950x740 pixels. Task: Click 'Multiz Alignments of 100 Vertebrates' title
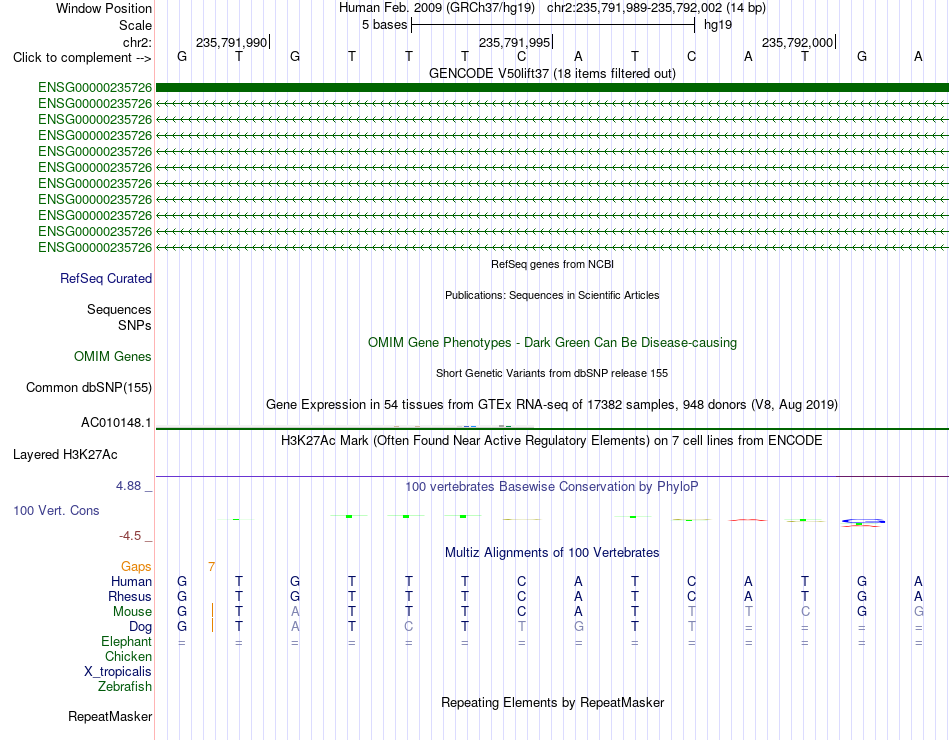click(x=552, y=553)
